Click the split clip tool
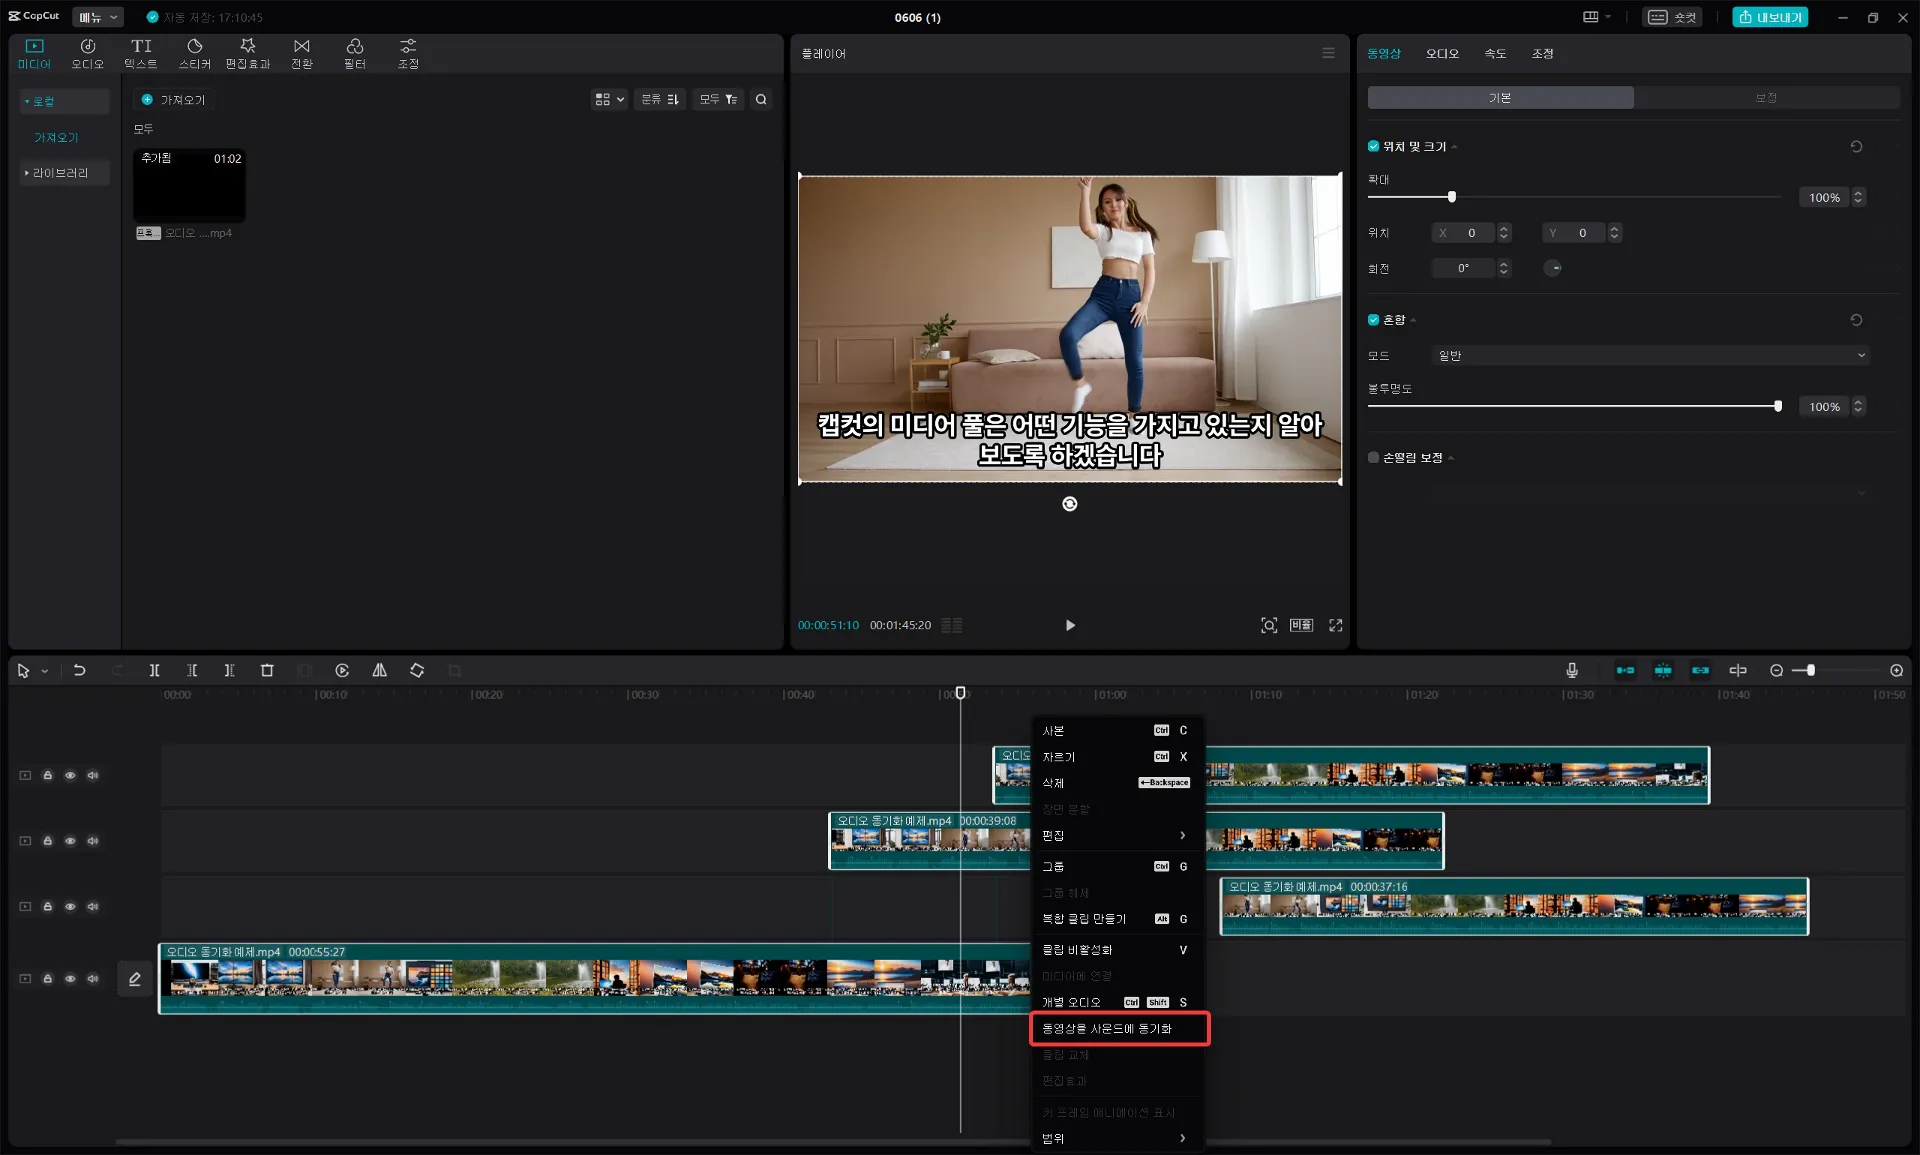This screenshot has width=1920, height=1155. [x=154, y=670]
